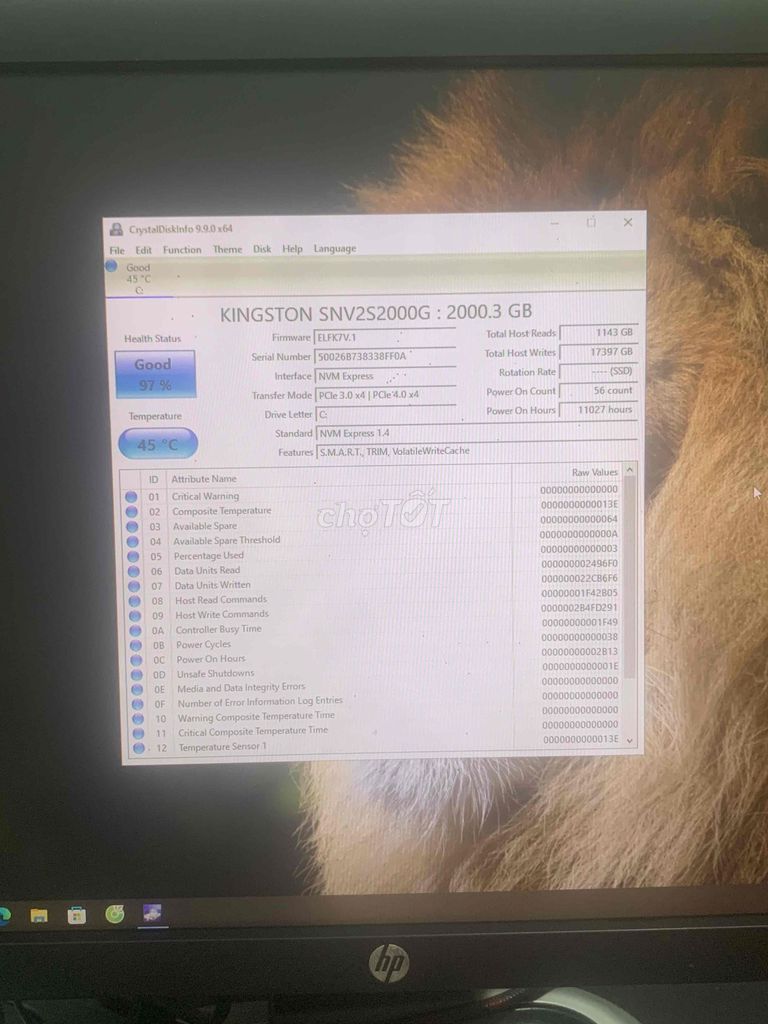The width and height of the screenshot is (768, 1024).
Task: Click the Features field
Action: [x=476, y=451]
